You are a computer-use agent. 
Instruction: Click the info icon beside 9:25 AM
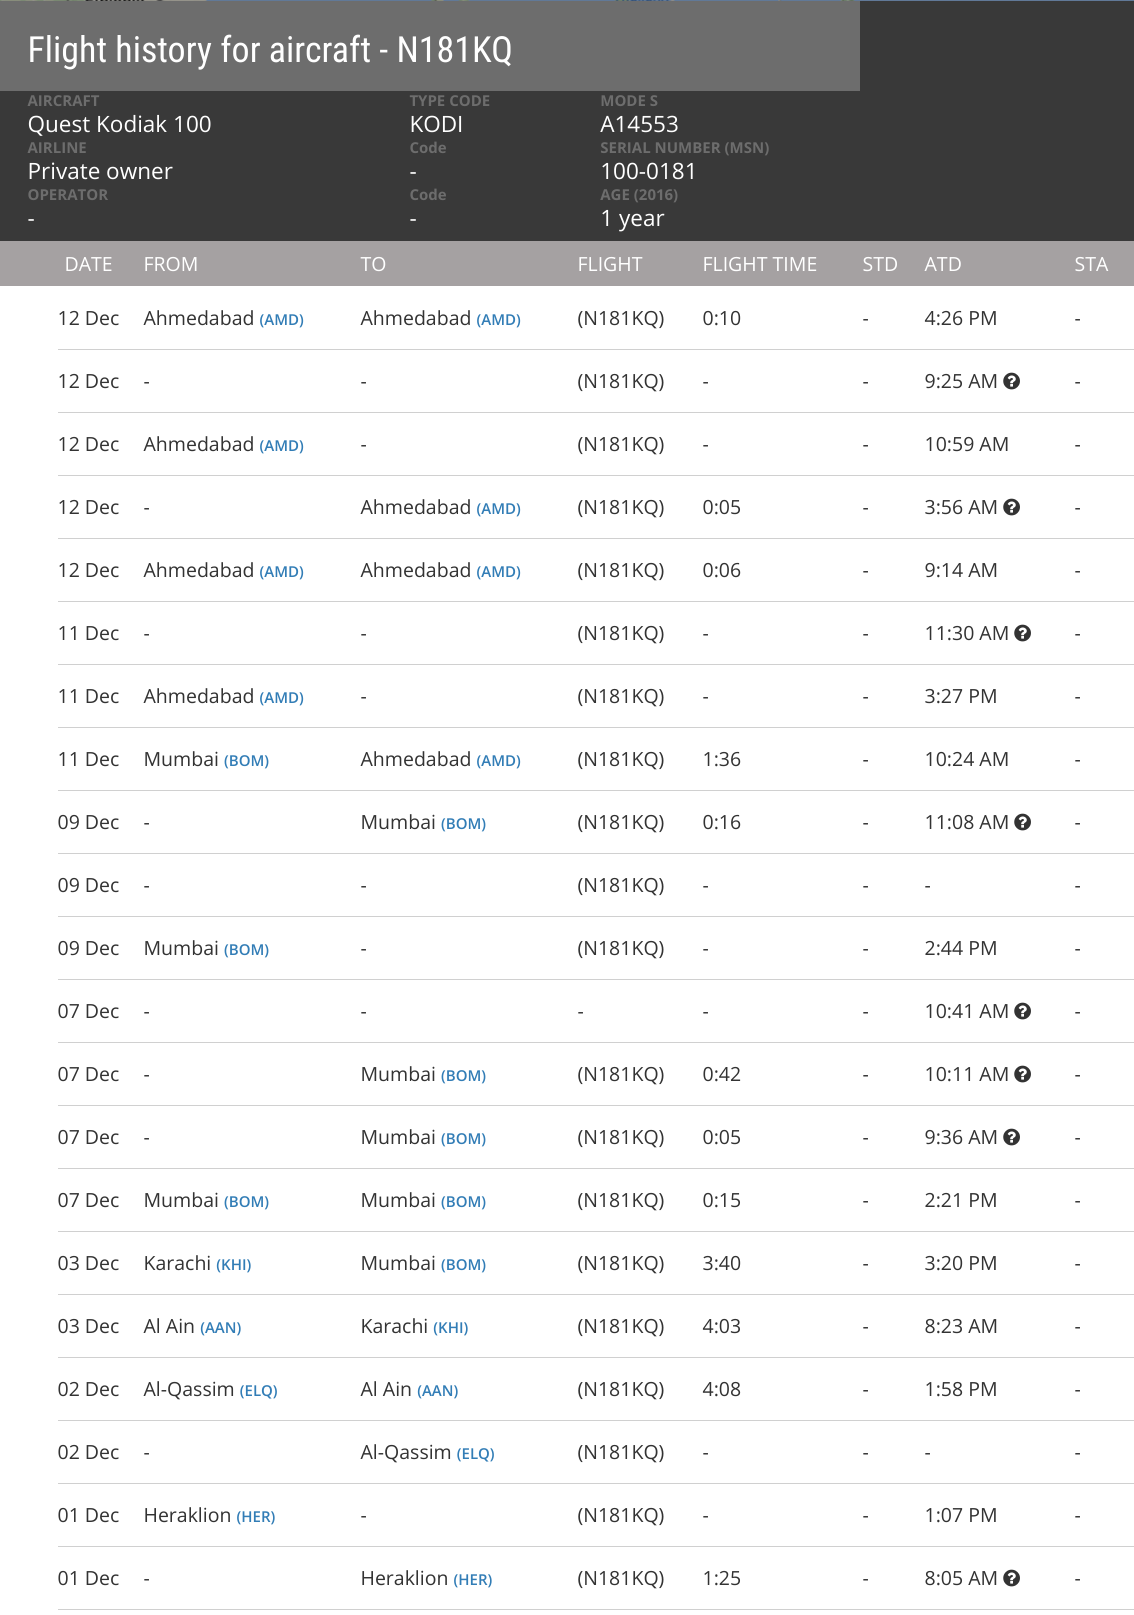[1011, 381]
